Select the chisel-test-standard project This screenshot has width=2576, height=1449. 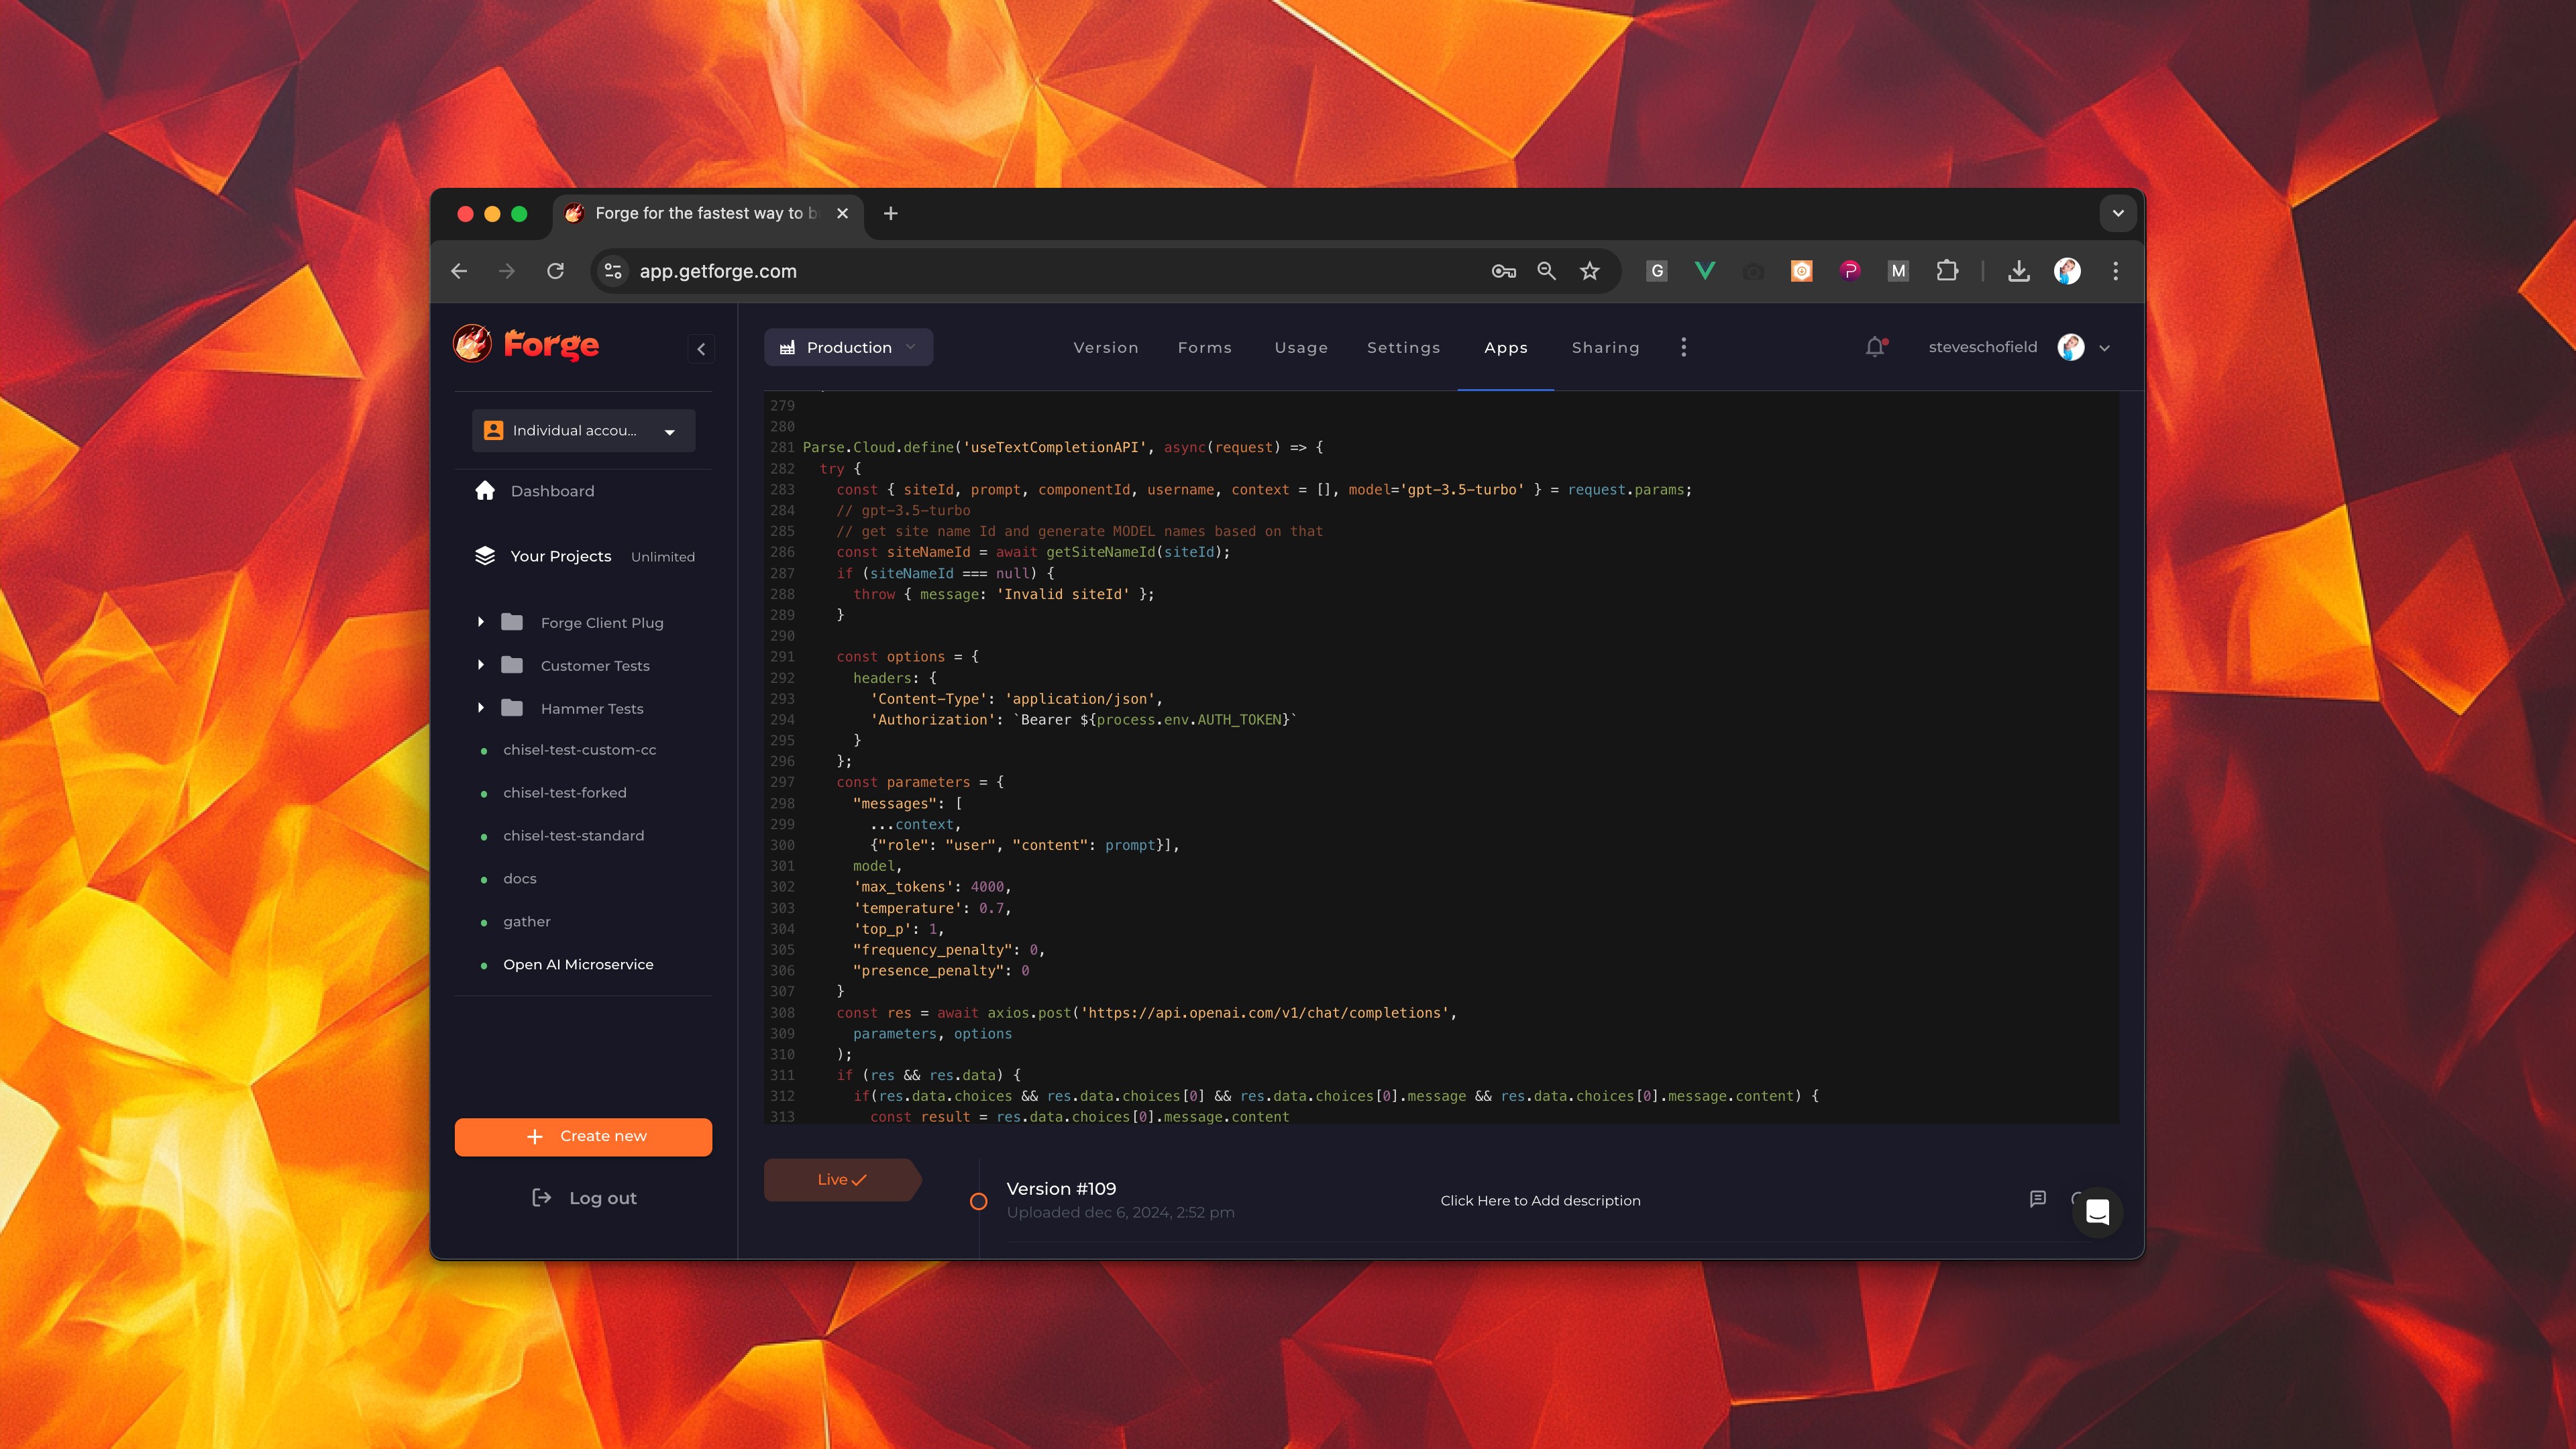(x=574, y=836)
